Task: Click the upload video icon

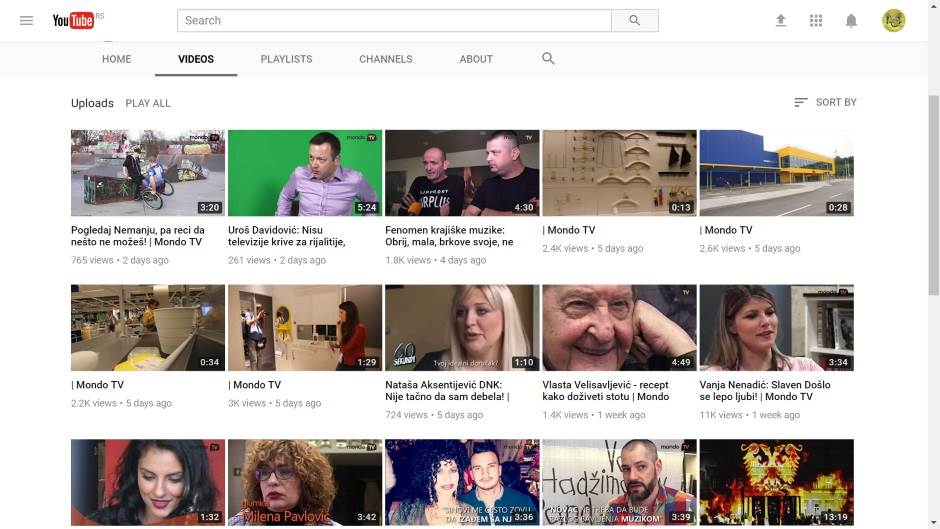Action: click(781, 21)
